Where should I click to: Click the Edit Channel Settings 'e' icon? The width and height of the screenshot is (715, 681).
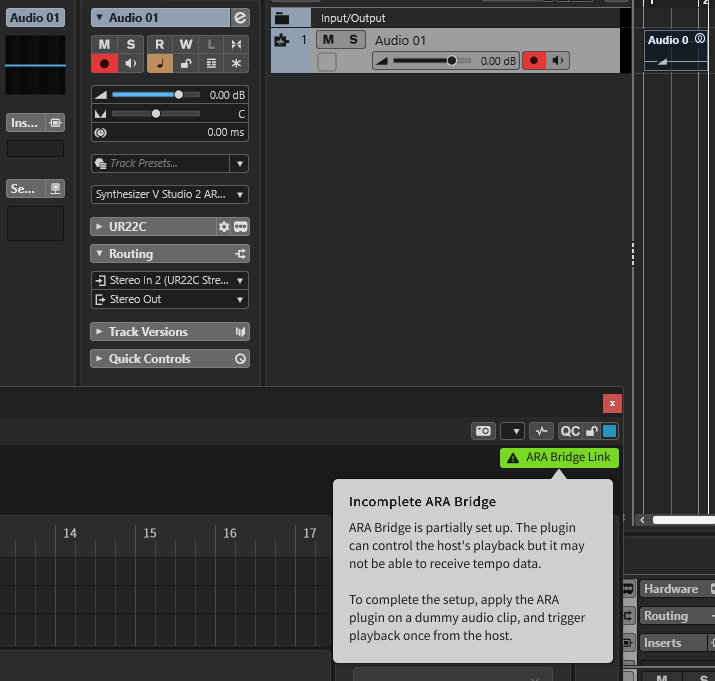click(x=240, y=18)
